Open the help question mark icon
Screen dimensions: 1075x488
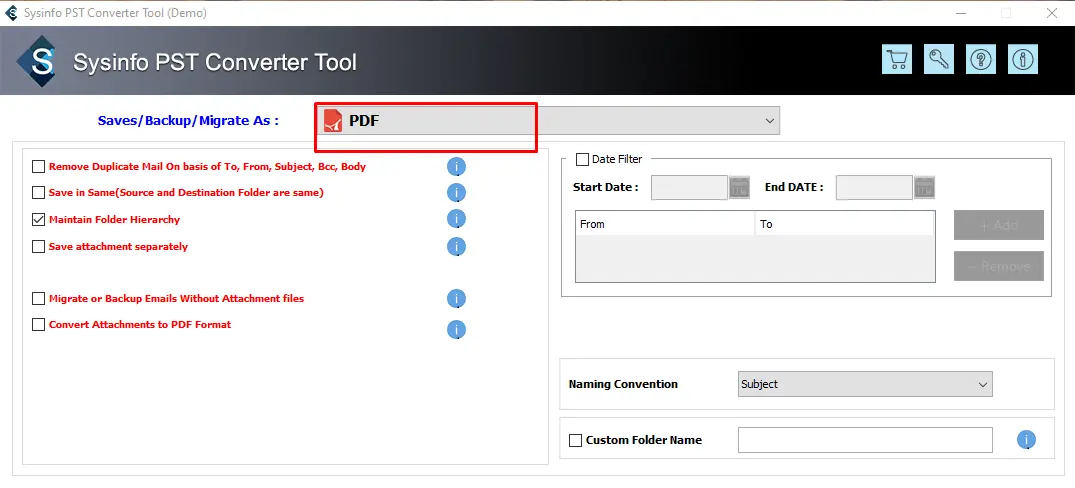tap(980, 60)
